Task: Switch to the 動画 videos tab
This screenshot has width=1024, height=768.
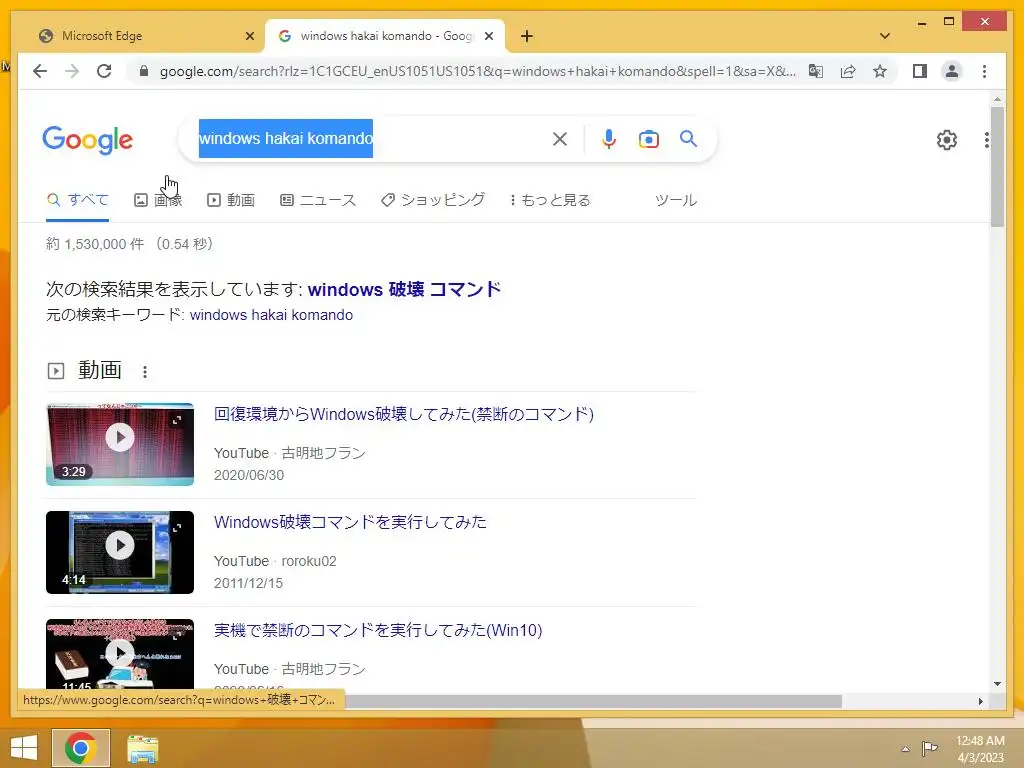Action: [x=231, y=200]
